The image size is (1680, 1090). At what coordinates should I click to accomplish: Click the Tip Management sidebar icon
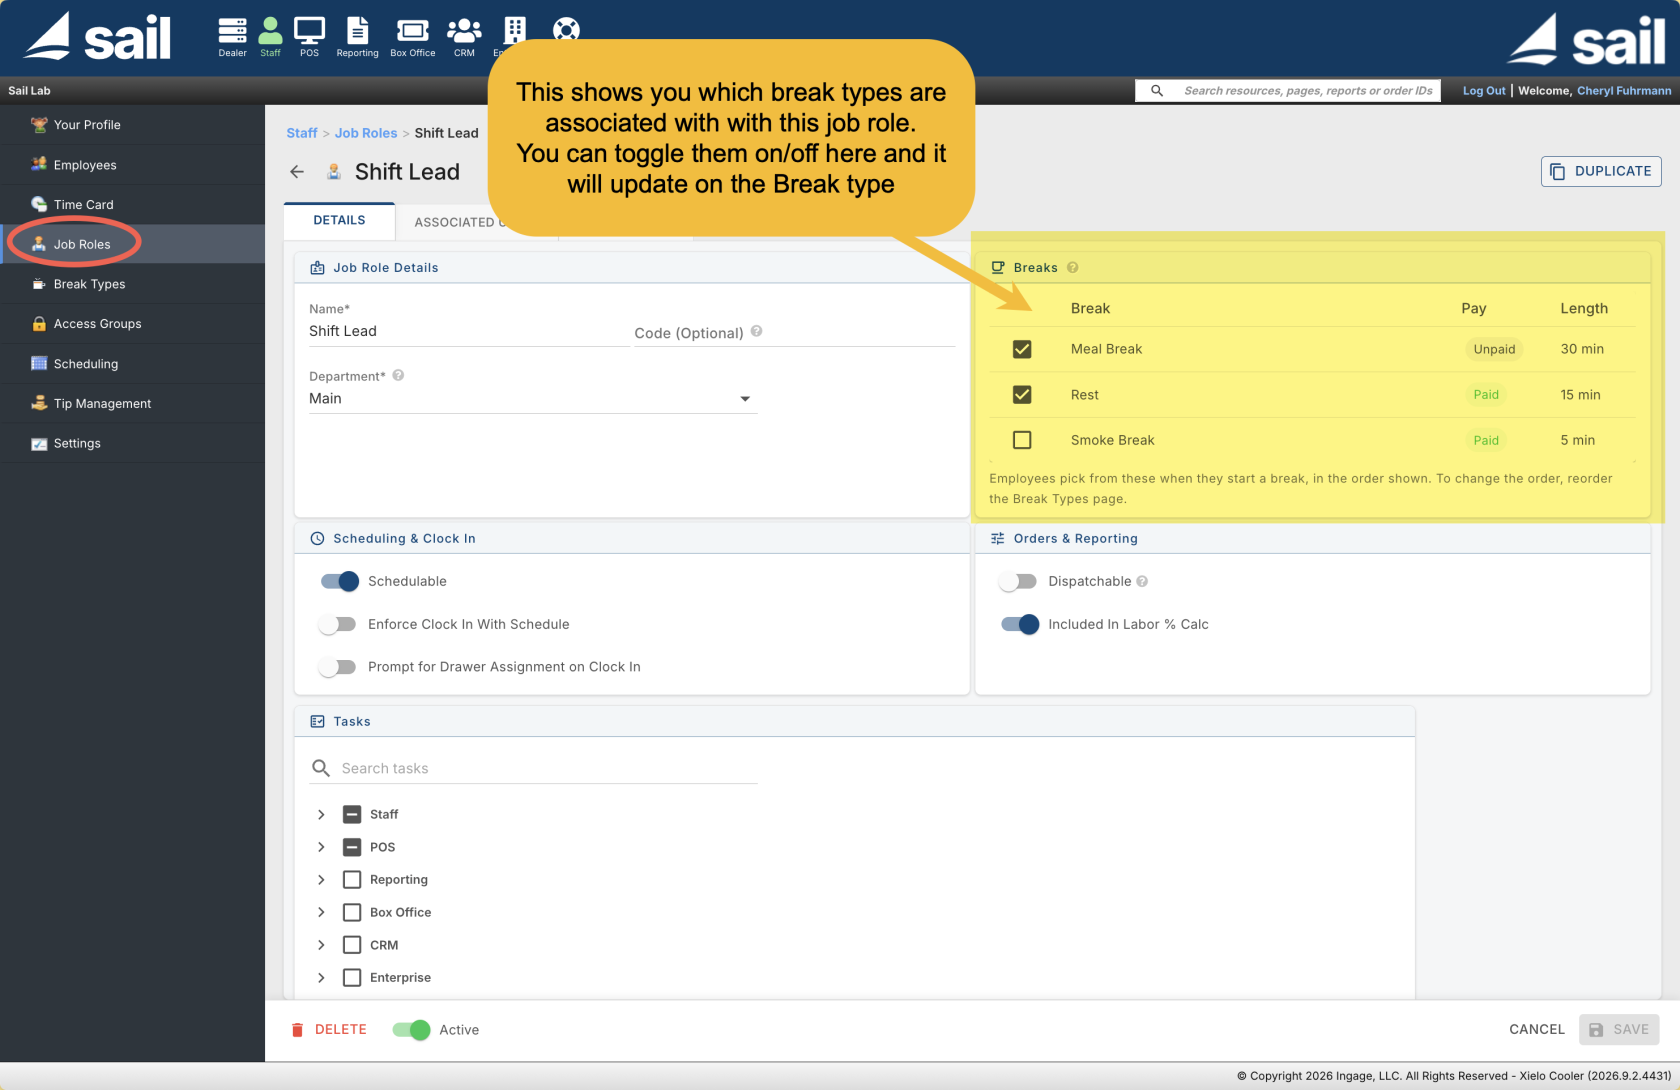coord(39,403)
